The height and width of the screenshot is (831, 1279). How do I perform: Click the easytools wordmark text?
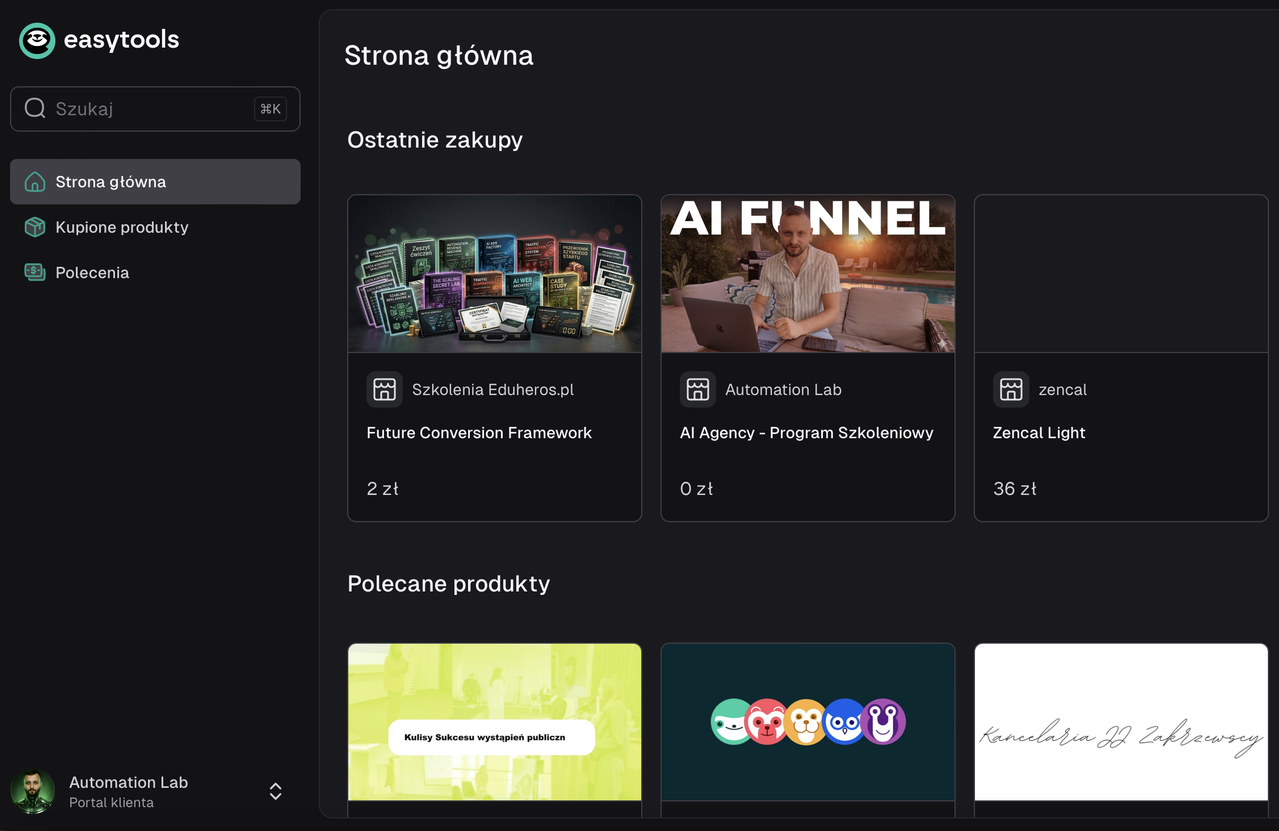121,40
